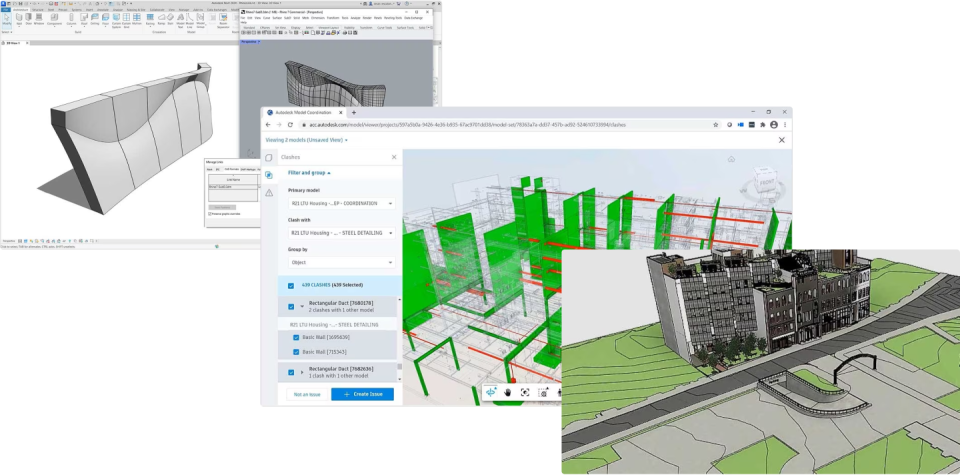Click the issues warning triangle icon

(x=269, y=192)
